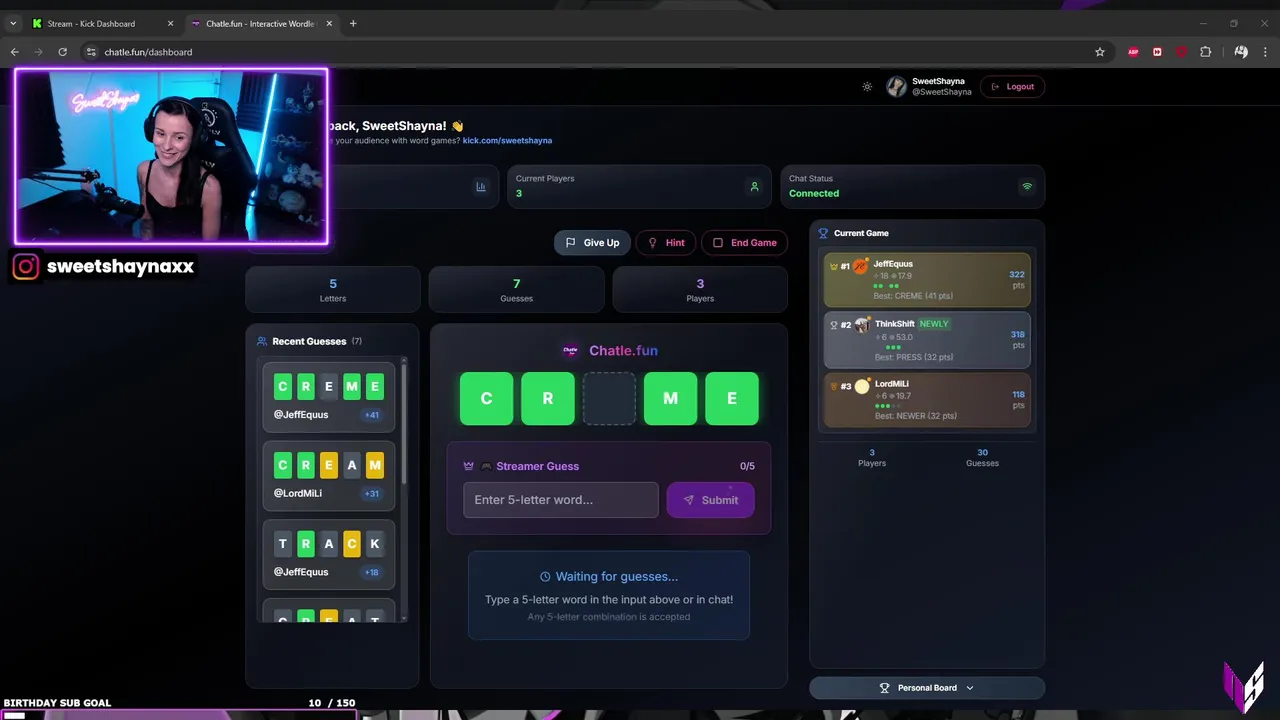Submit the streamer guess
1280x720 pixels.
[x=710, y=500]
